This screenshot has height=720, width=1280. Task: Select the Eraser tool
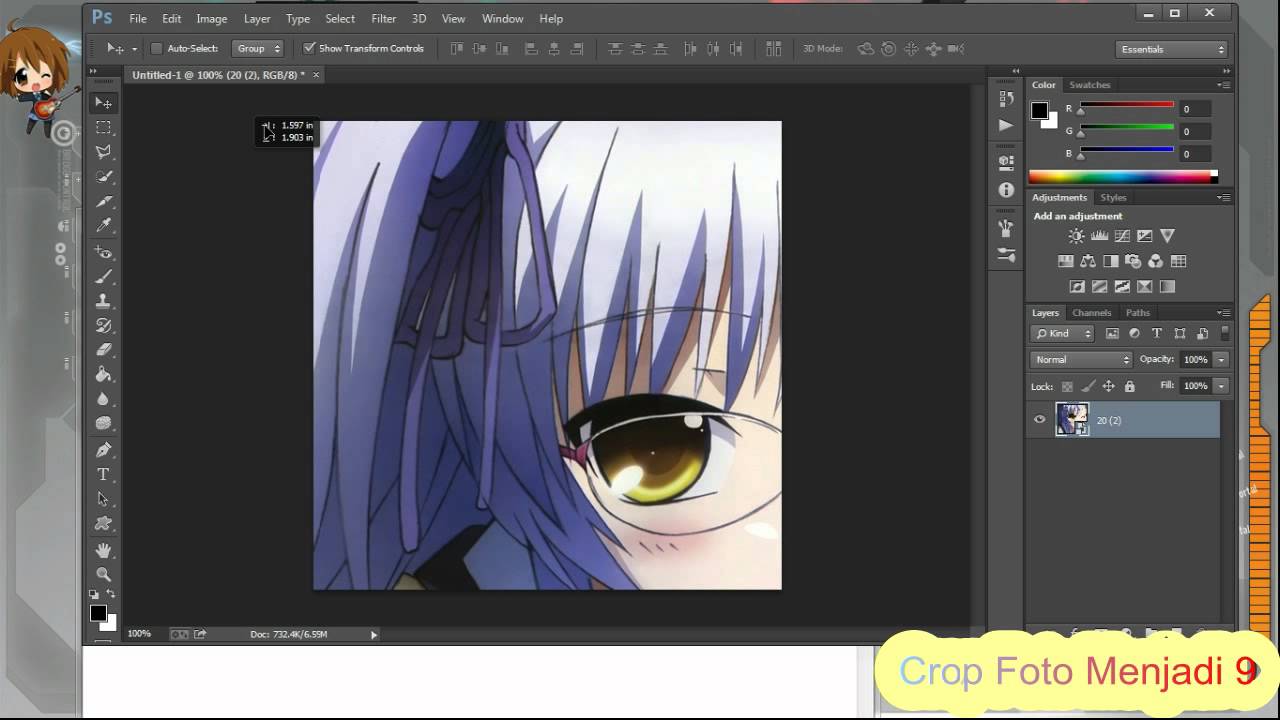(103, 350)
